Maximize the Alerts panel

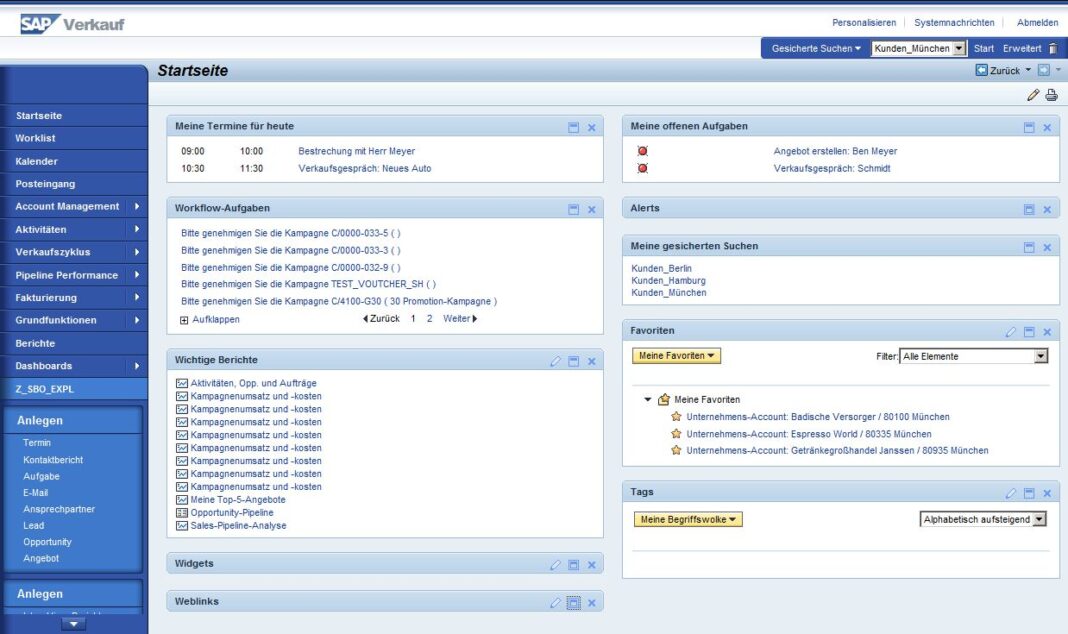1029,209
